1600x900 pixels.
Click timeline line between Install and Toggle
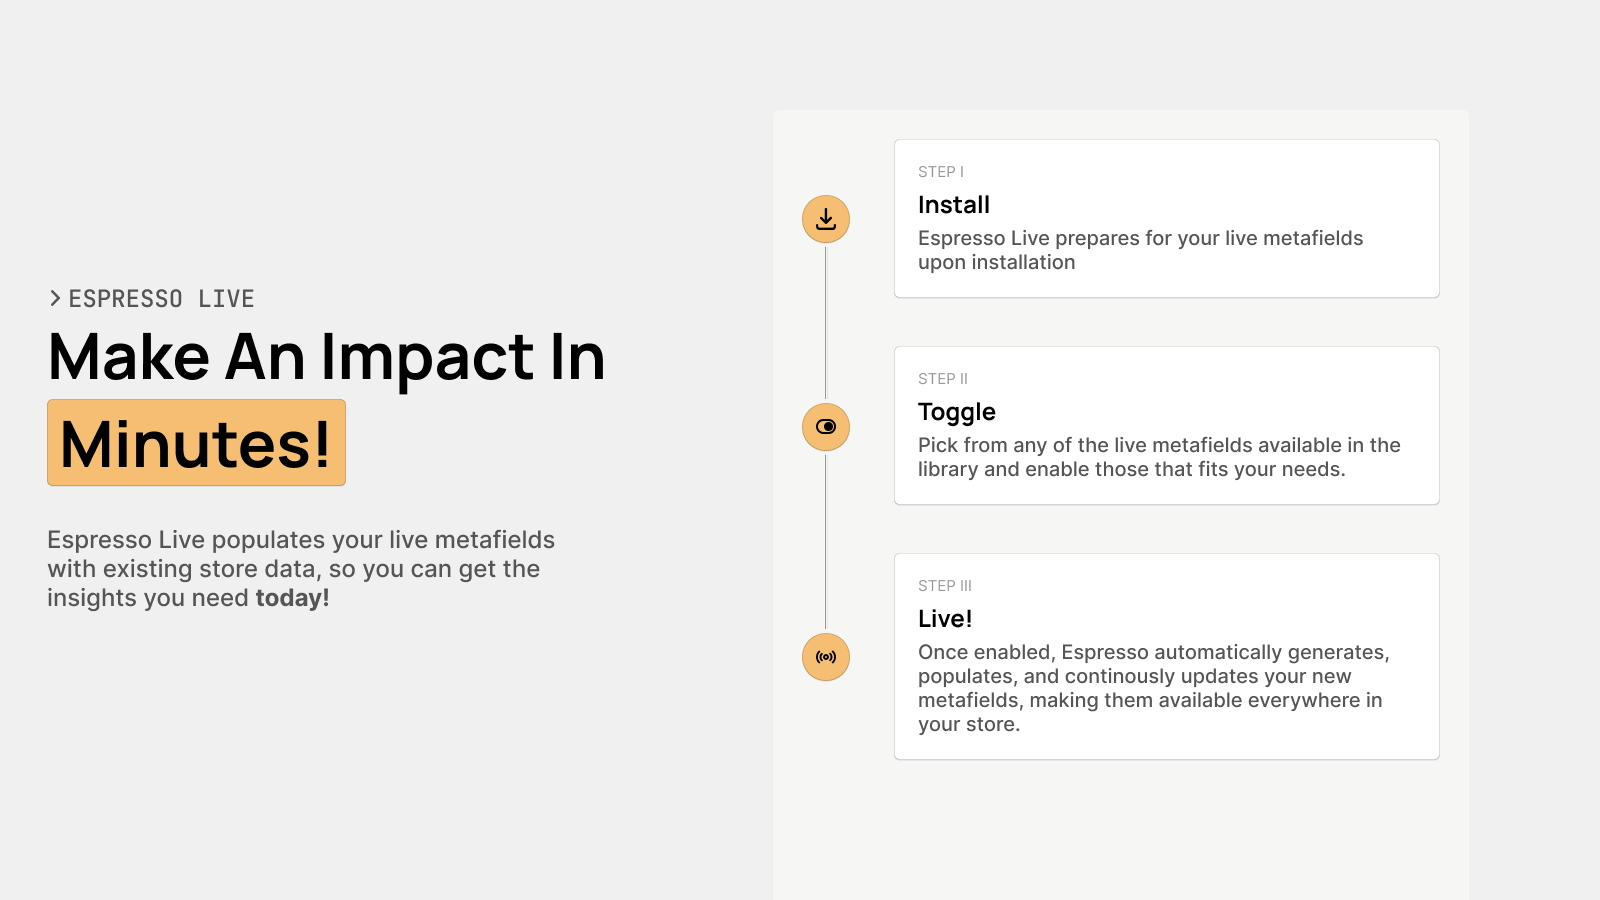(x=826, y=323)
